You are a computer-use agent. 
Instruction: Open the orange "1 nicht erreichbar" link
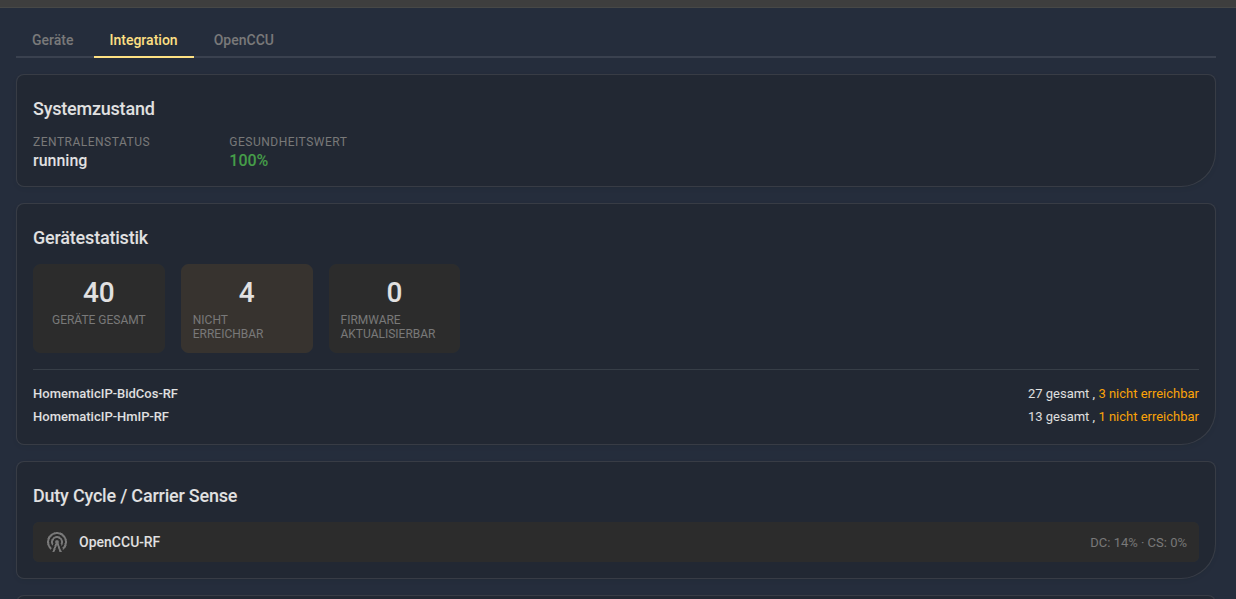(x=1148, y=416)
